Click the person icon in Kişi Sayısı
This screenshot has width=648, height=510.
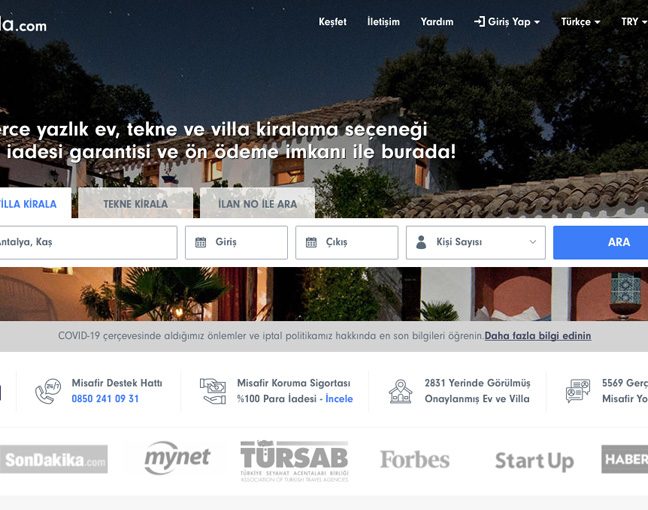pyautogui.click(x=421, y=242)
